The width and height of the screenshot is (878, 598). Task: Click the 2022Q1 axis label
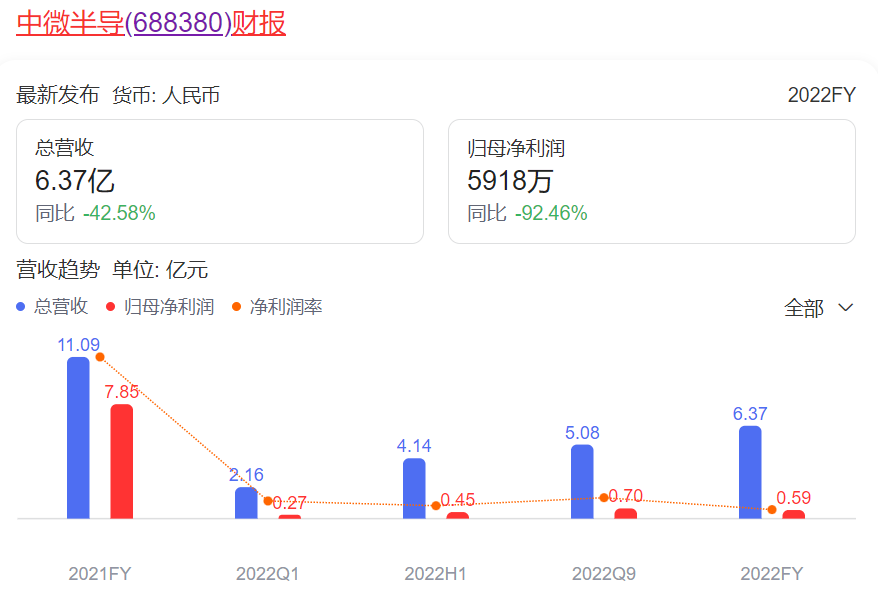[268, 574]
